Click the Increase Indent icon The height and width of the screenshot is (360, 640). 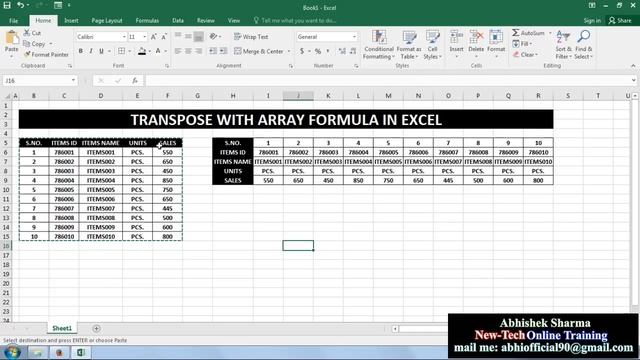click(x=223, y=51)
